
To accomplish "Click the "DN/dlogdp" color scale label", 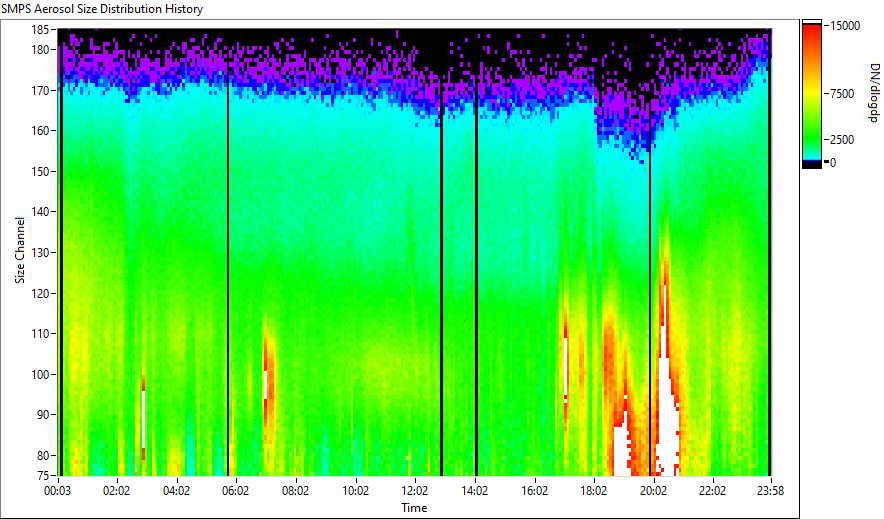I will 874,92.
